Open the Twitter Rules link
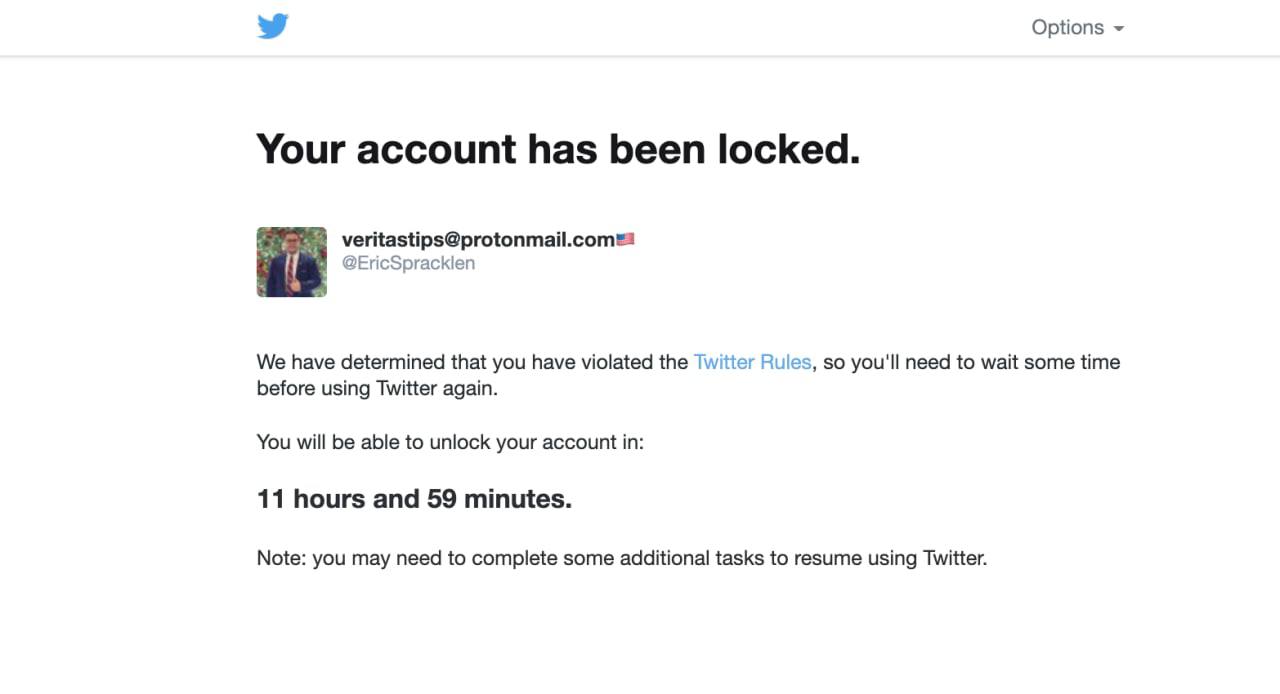The width and height of the screenshot is (1280, 694). pos(752,362)
